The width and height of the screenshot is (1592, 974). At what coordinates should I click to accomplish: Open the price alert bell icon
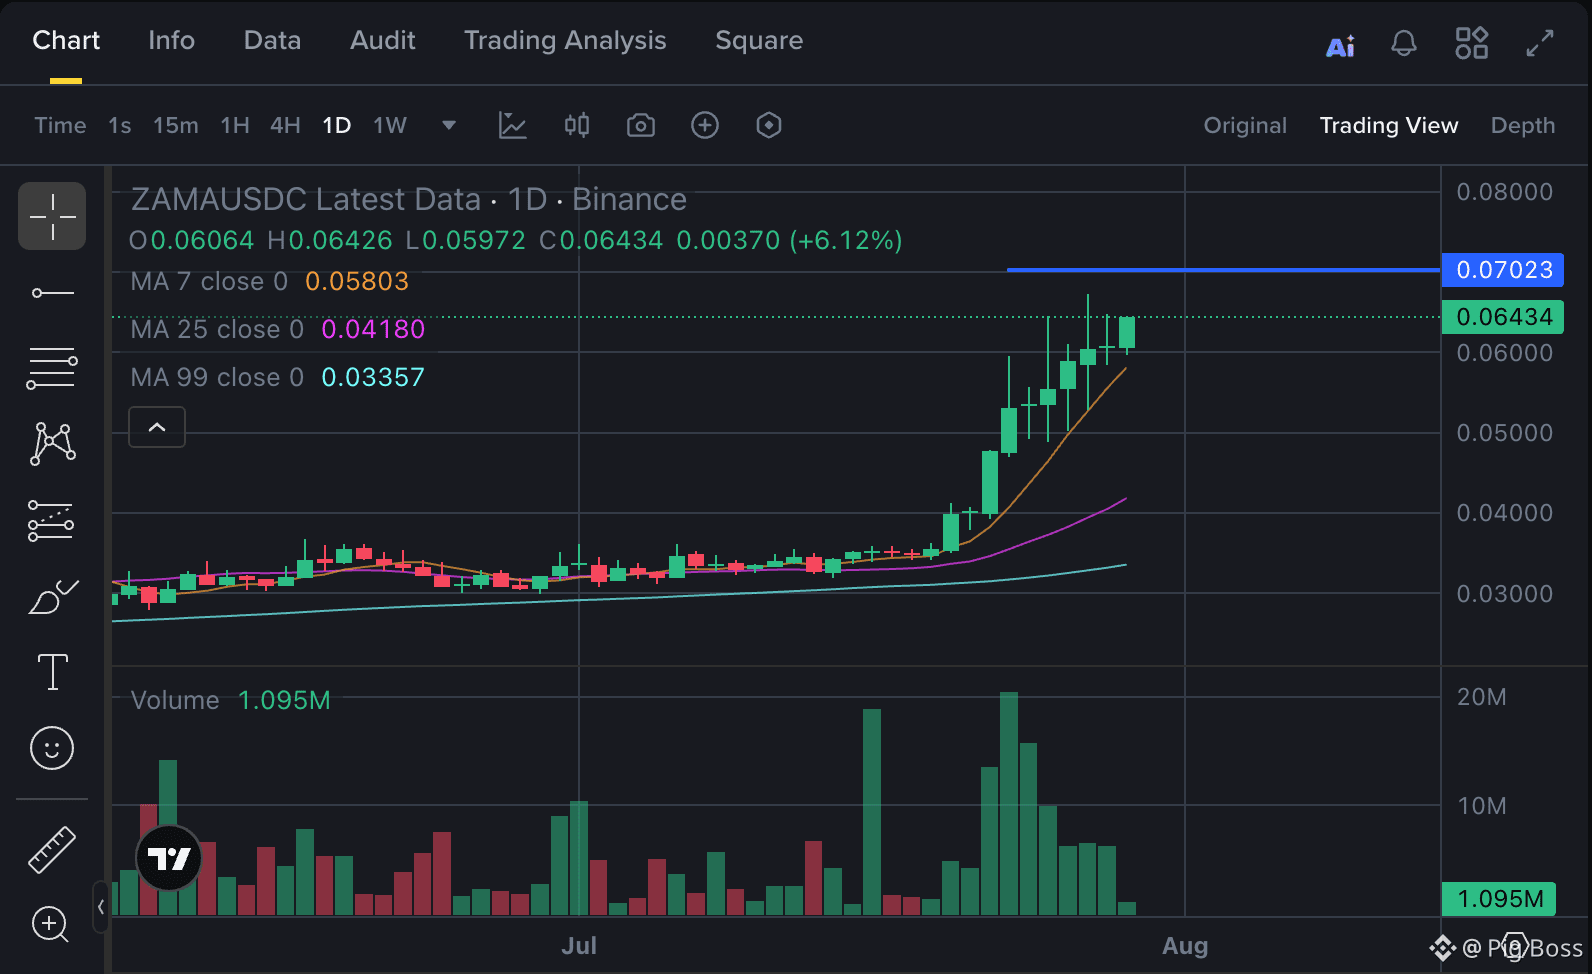point(1404,43)
